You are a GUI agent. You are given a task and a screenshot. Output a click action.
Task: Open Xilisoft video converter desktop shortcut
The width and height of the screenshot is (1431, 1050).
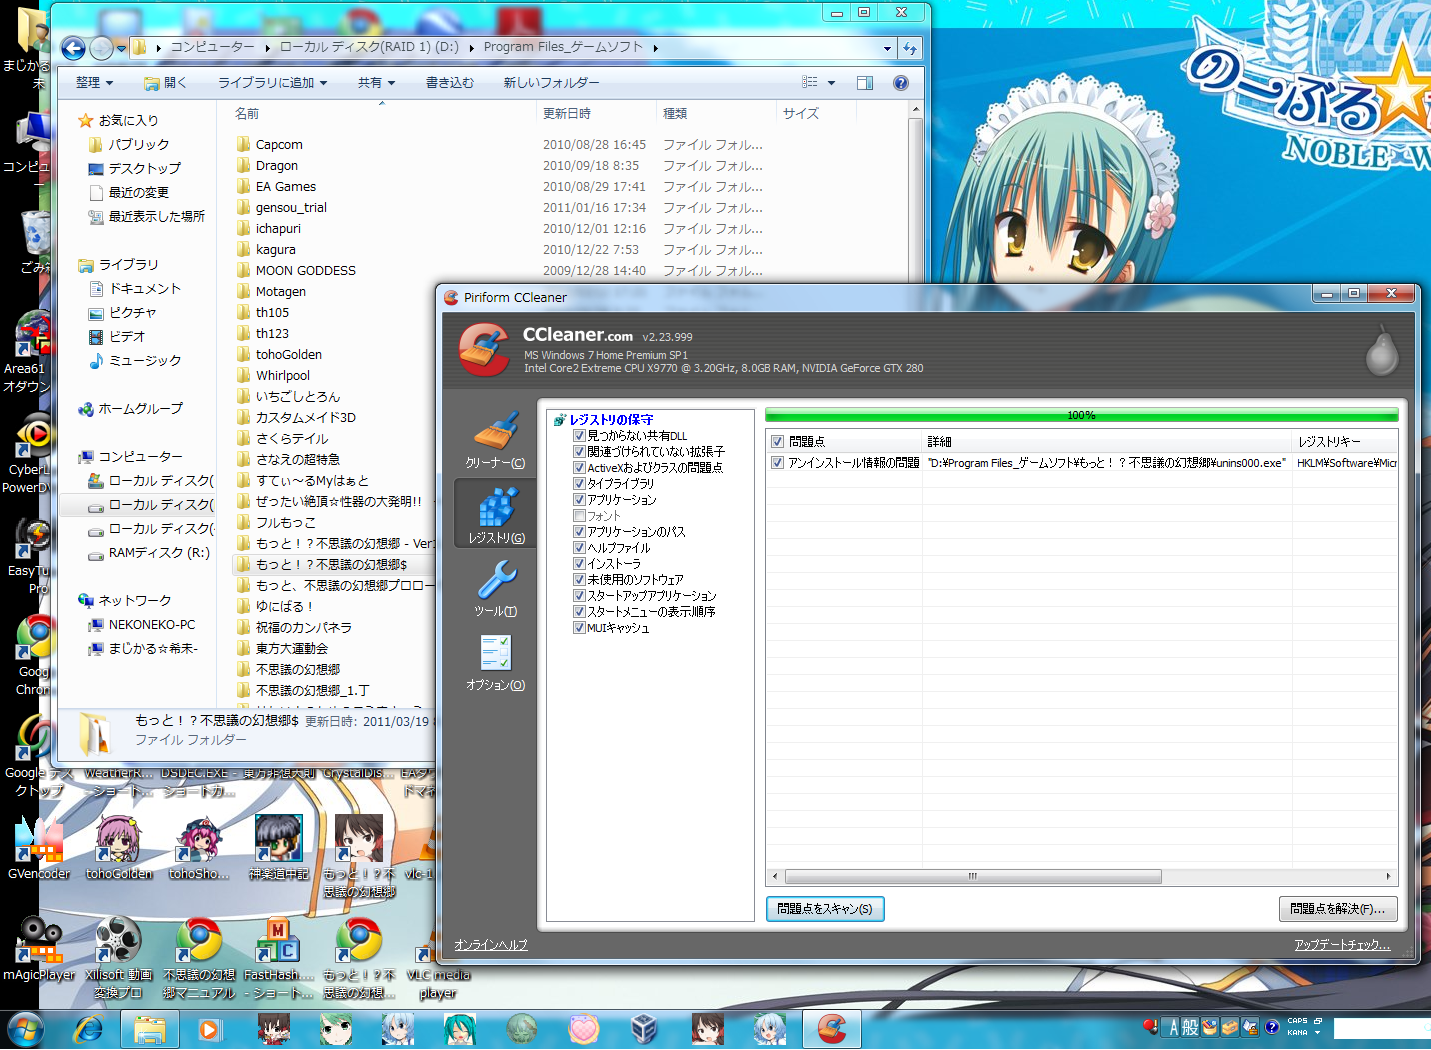119,957
